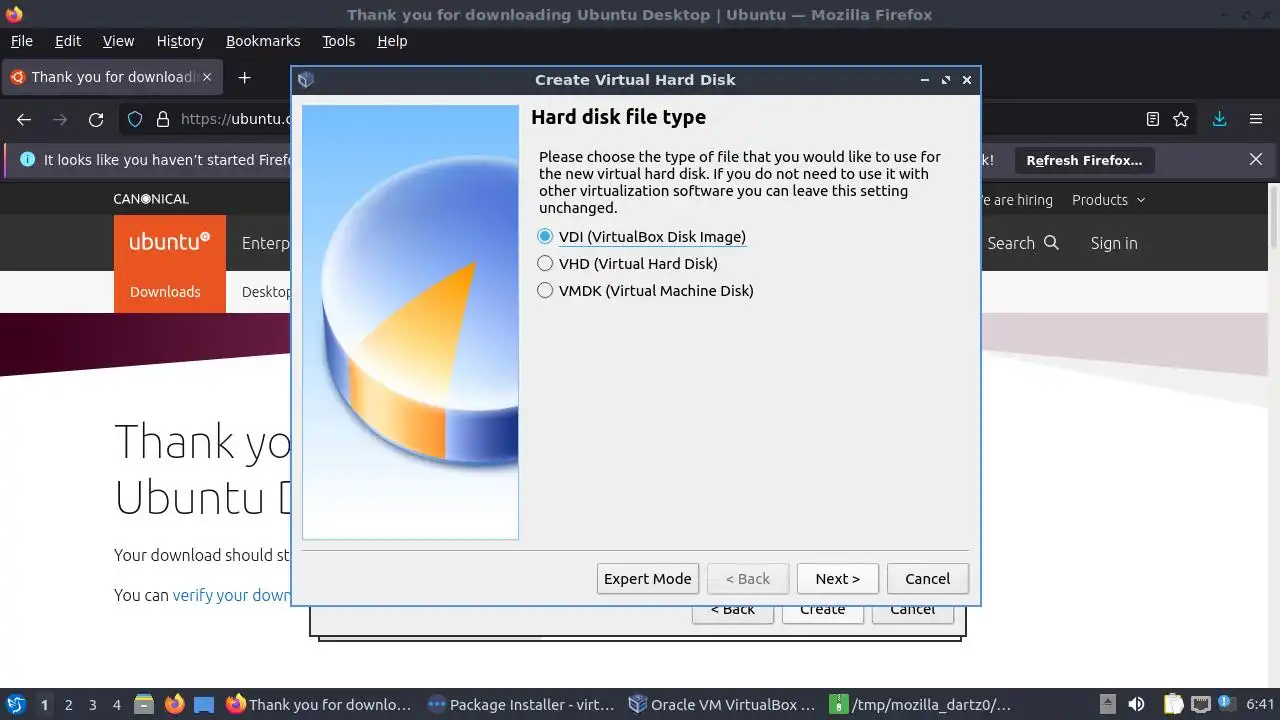The image size is (1280, 720).
Task: Select the VHD (Virtual Hard Disk) option
Action: pyautogui.click(x=628, y=264)
